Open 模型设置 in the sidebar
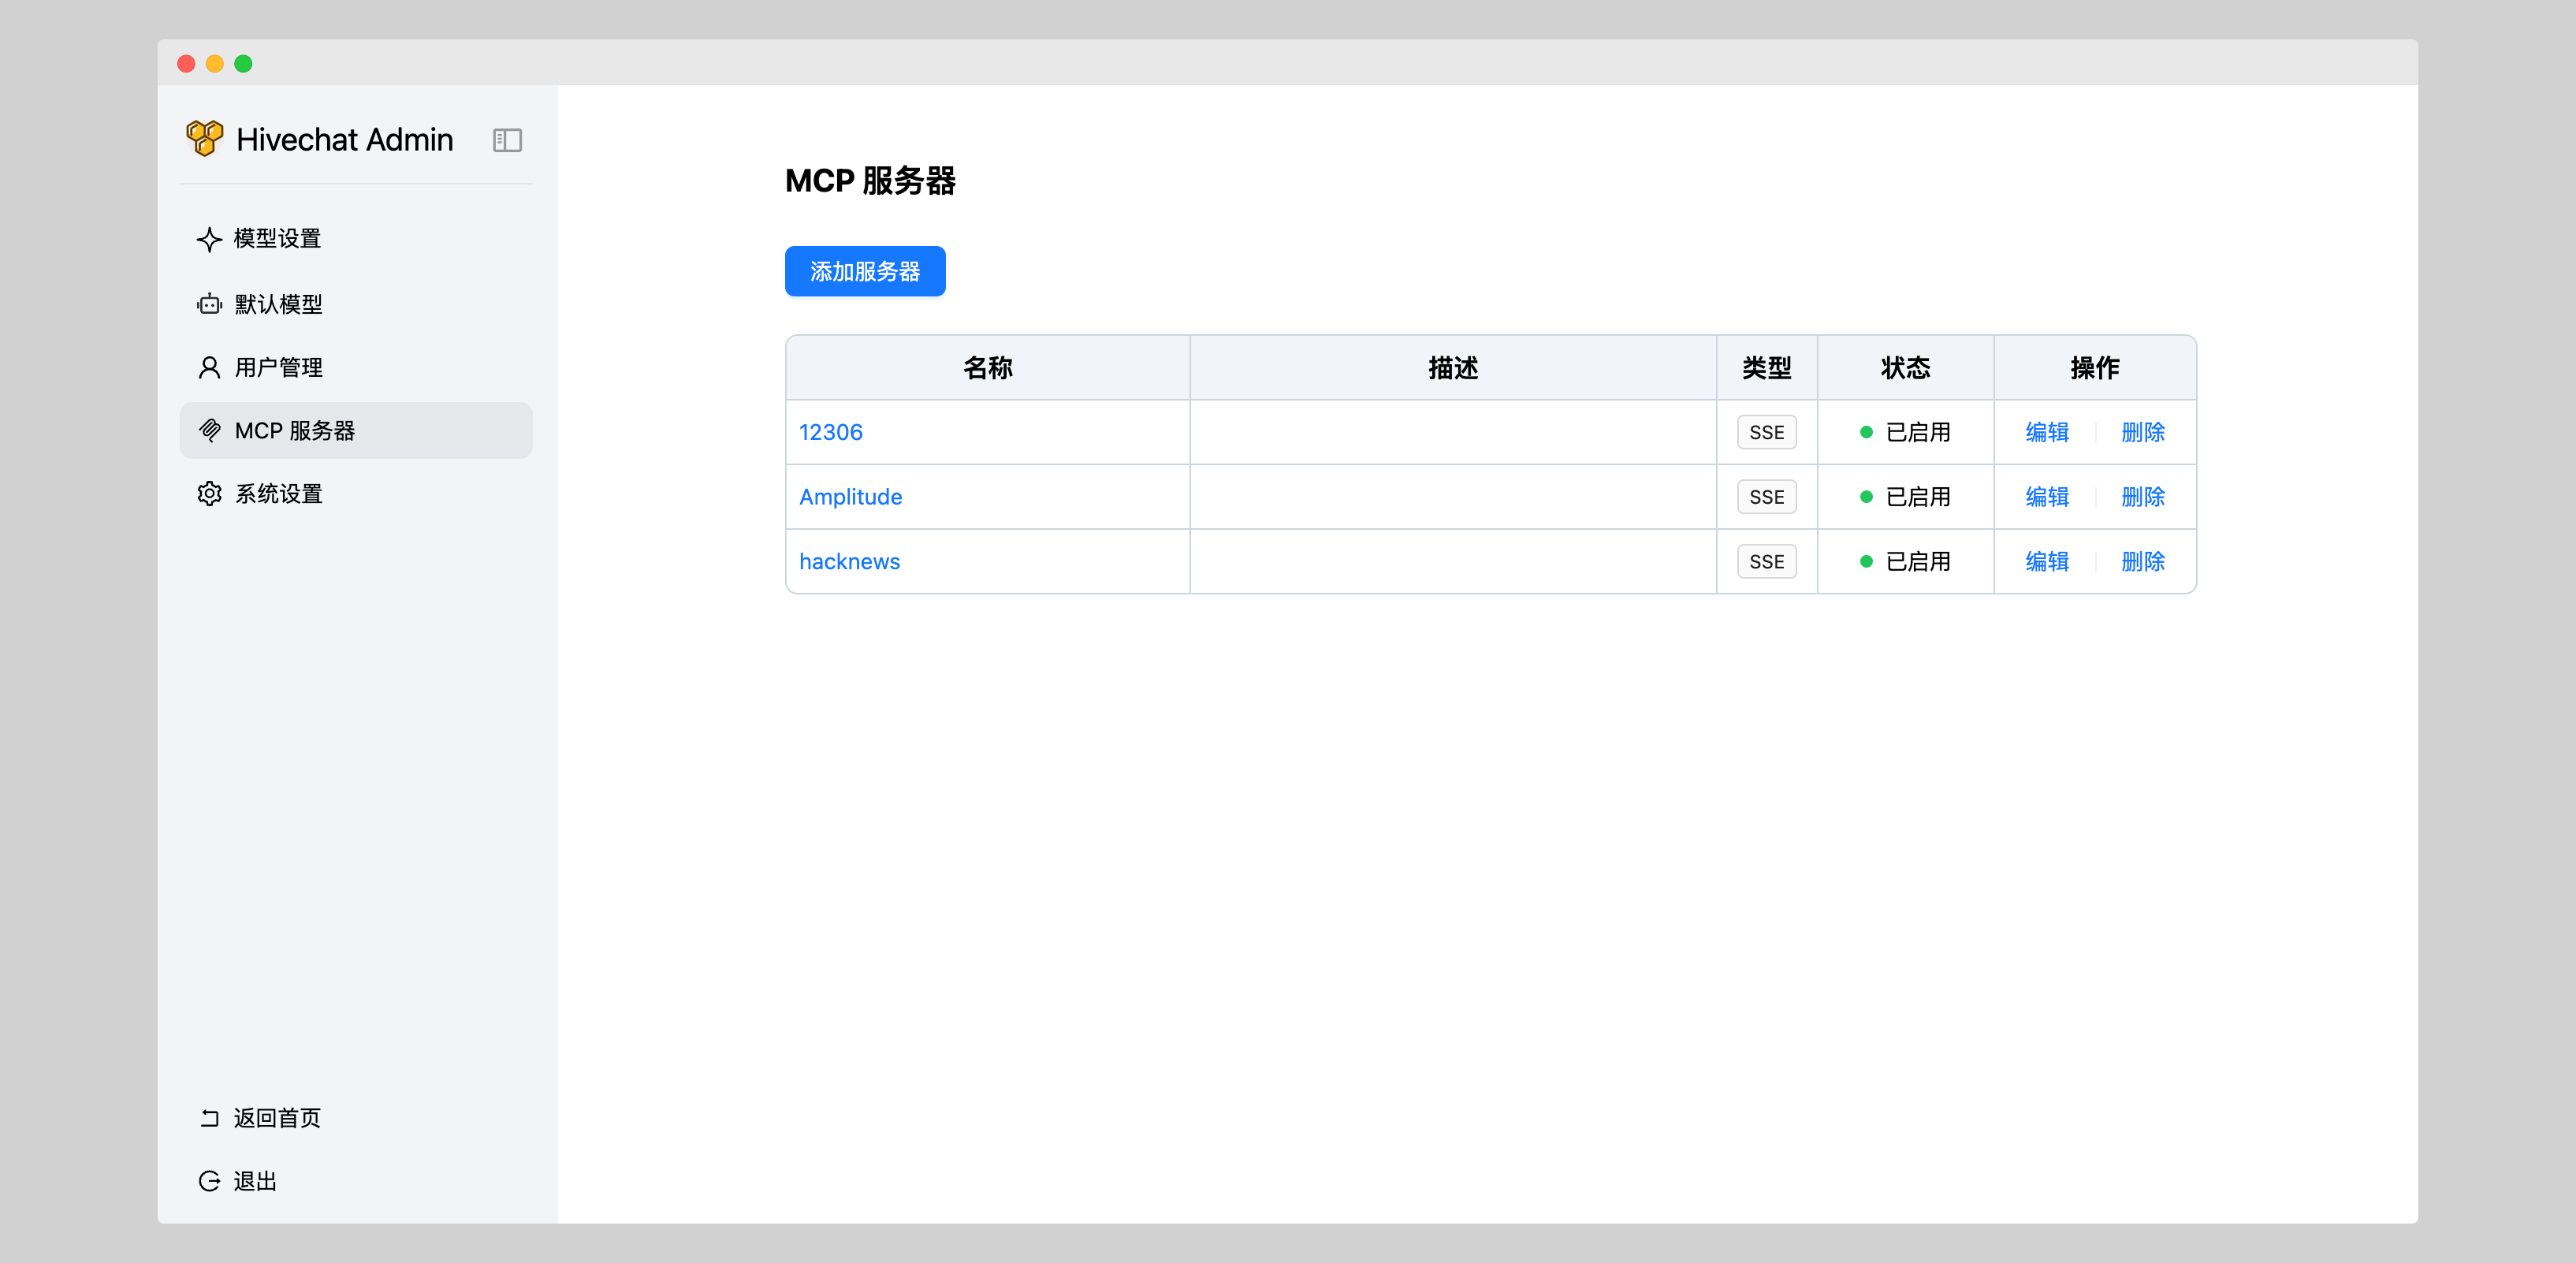The image size is (2576, 1263). (277, 239)
